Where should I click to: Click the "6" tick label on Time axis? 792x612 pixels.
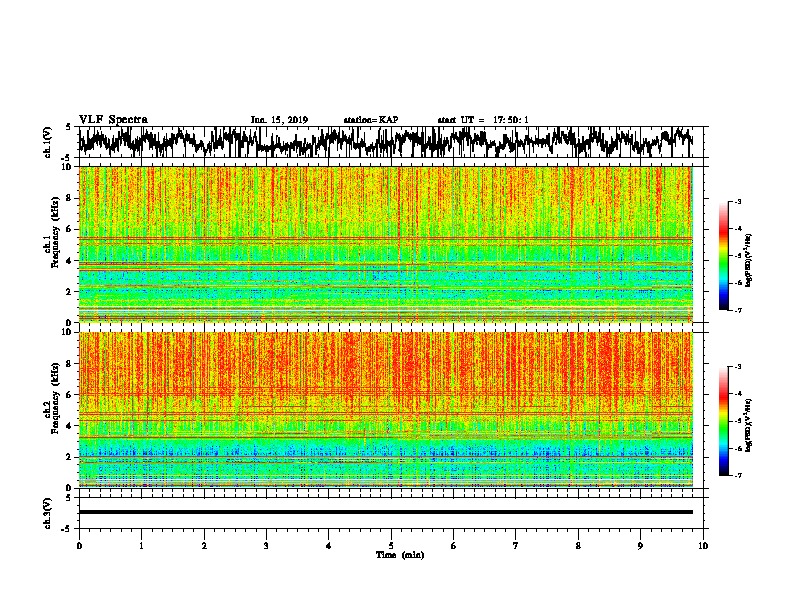pyautogui.click(x=454, y=546)
